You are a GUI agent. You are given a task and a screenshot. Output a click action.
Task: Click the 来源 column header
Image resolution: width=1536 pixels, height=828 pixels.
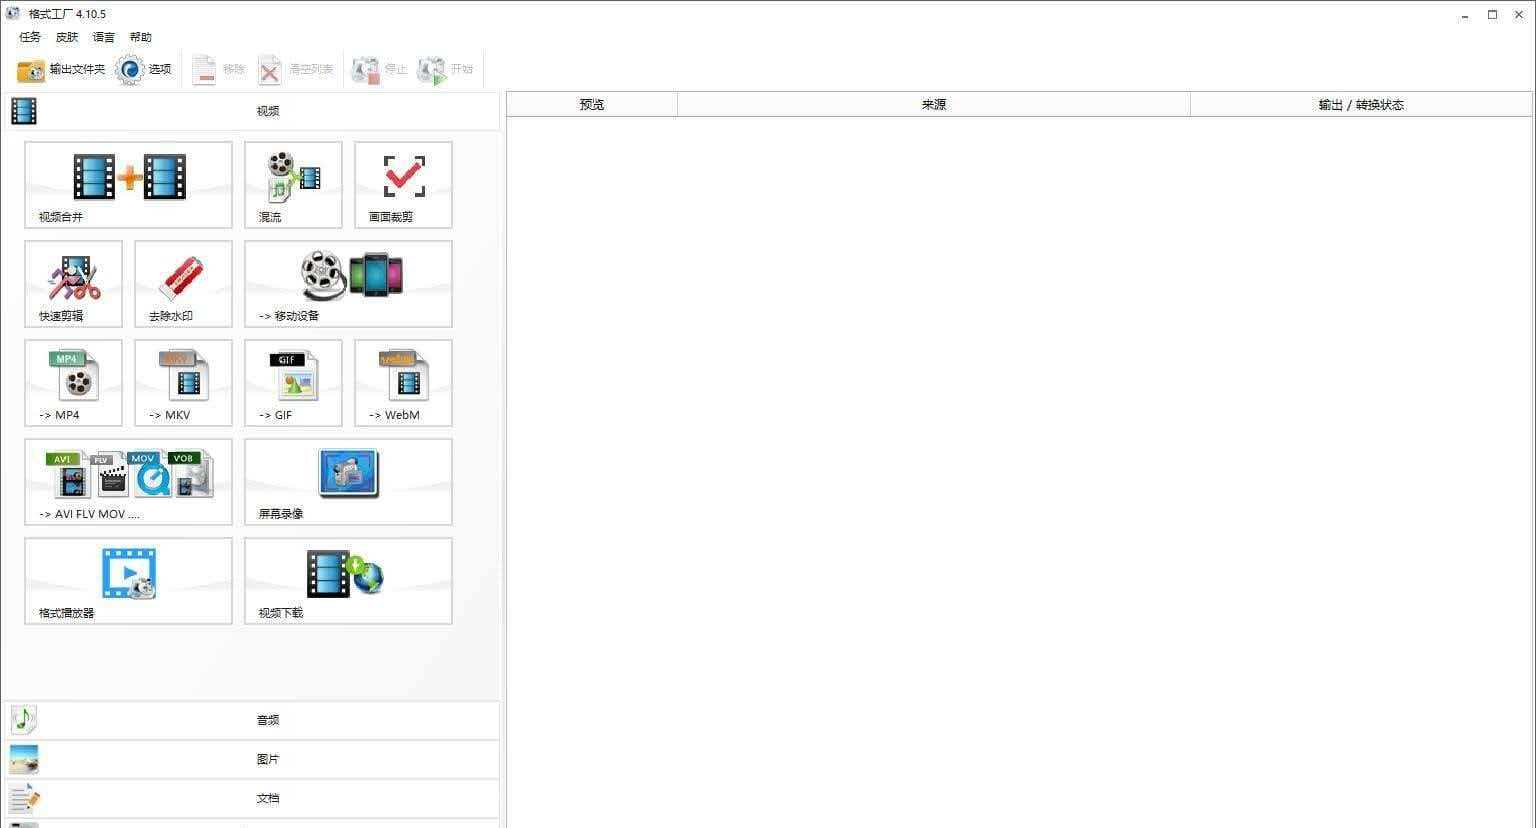933,105
